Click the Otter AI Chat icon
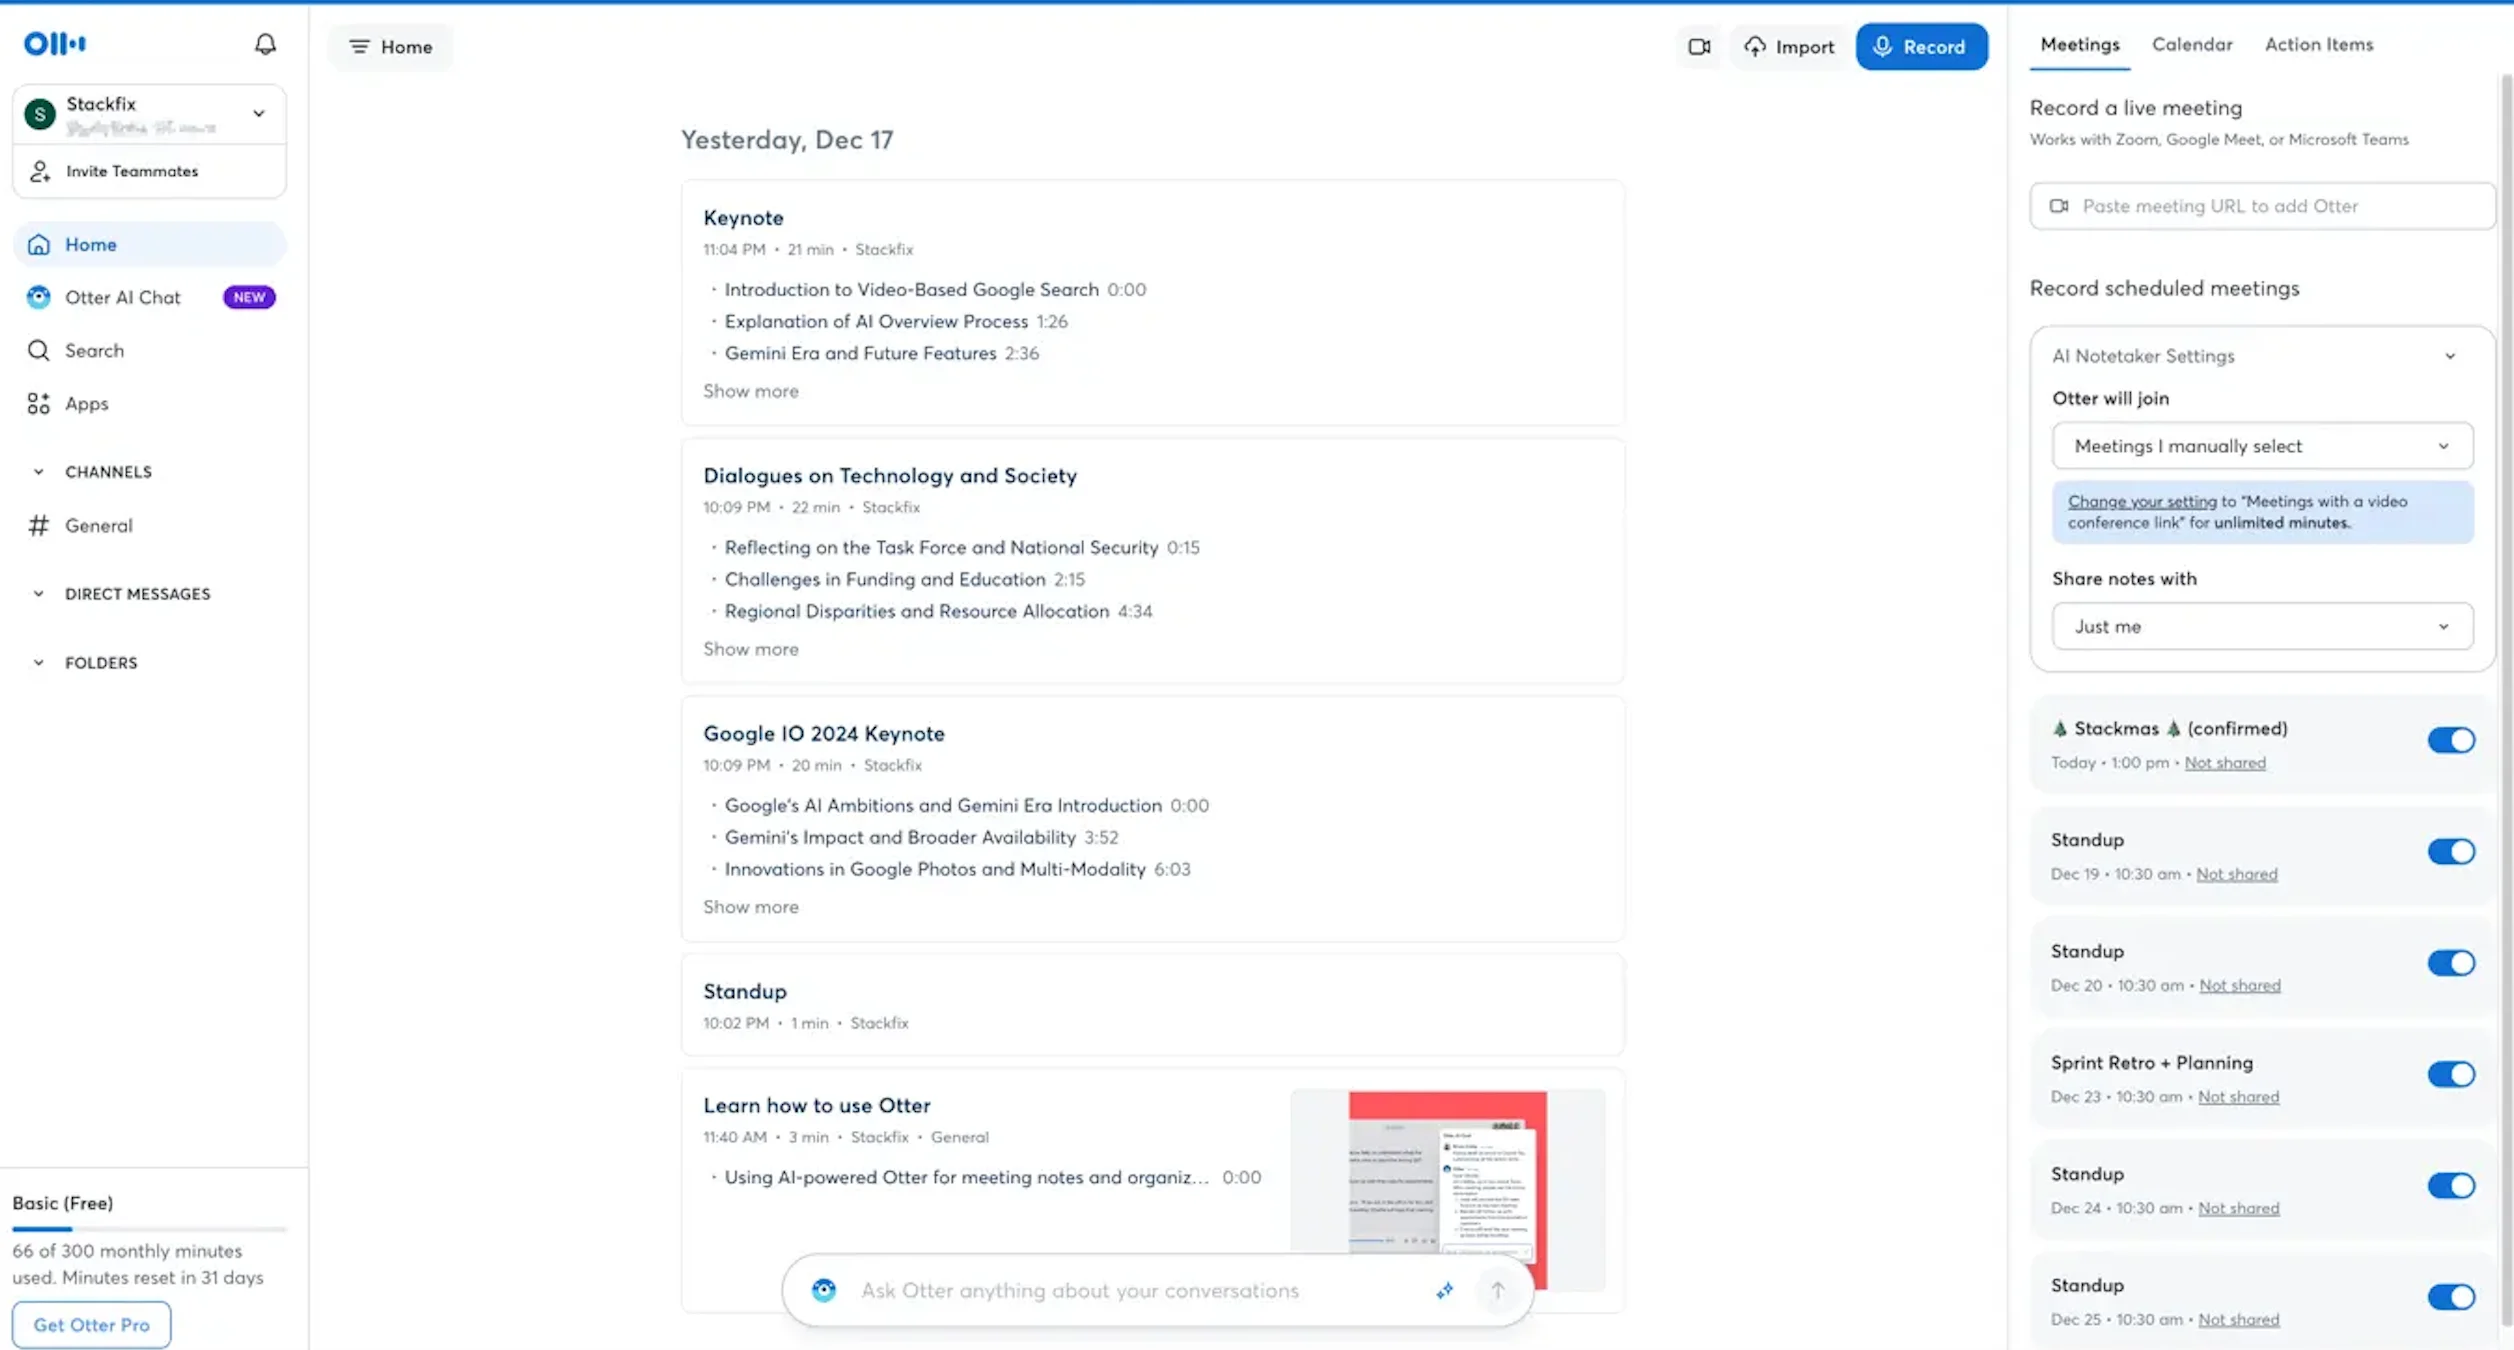2514x1350 pixels. click(39, 297)
